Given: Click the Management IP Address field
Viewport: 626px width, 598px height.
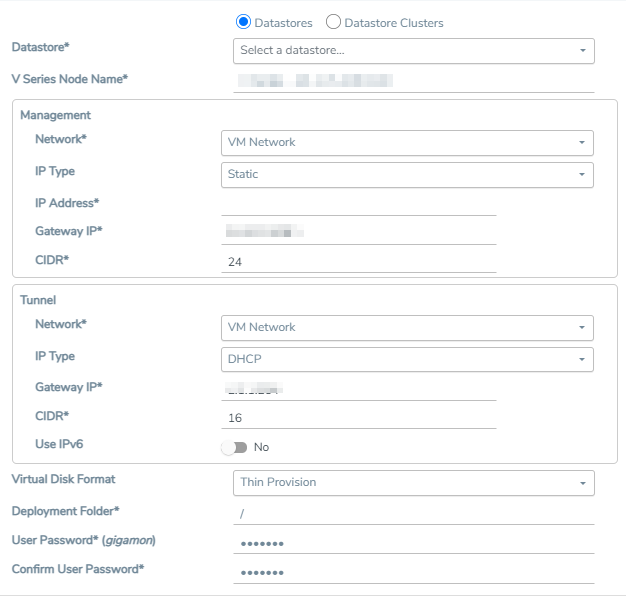Looking at the screenshot, I should pyautogui.click(x=359, y=204).
